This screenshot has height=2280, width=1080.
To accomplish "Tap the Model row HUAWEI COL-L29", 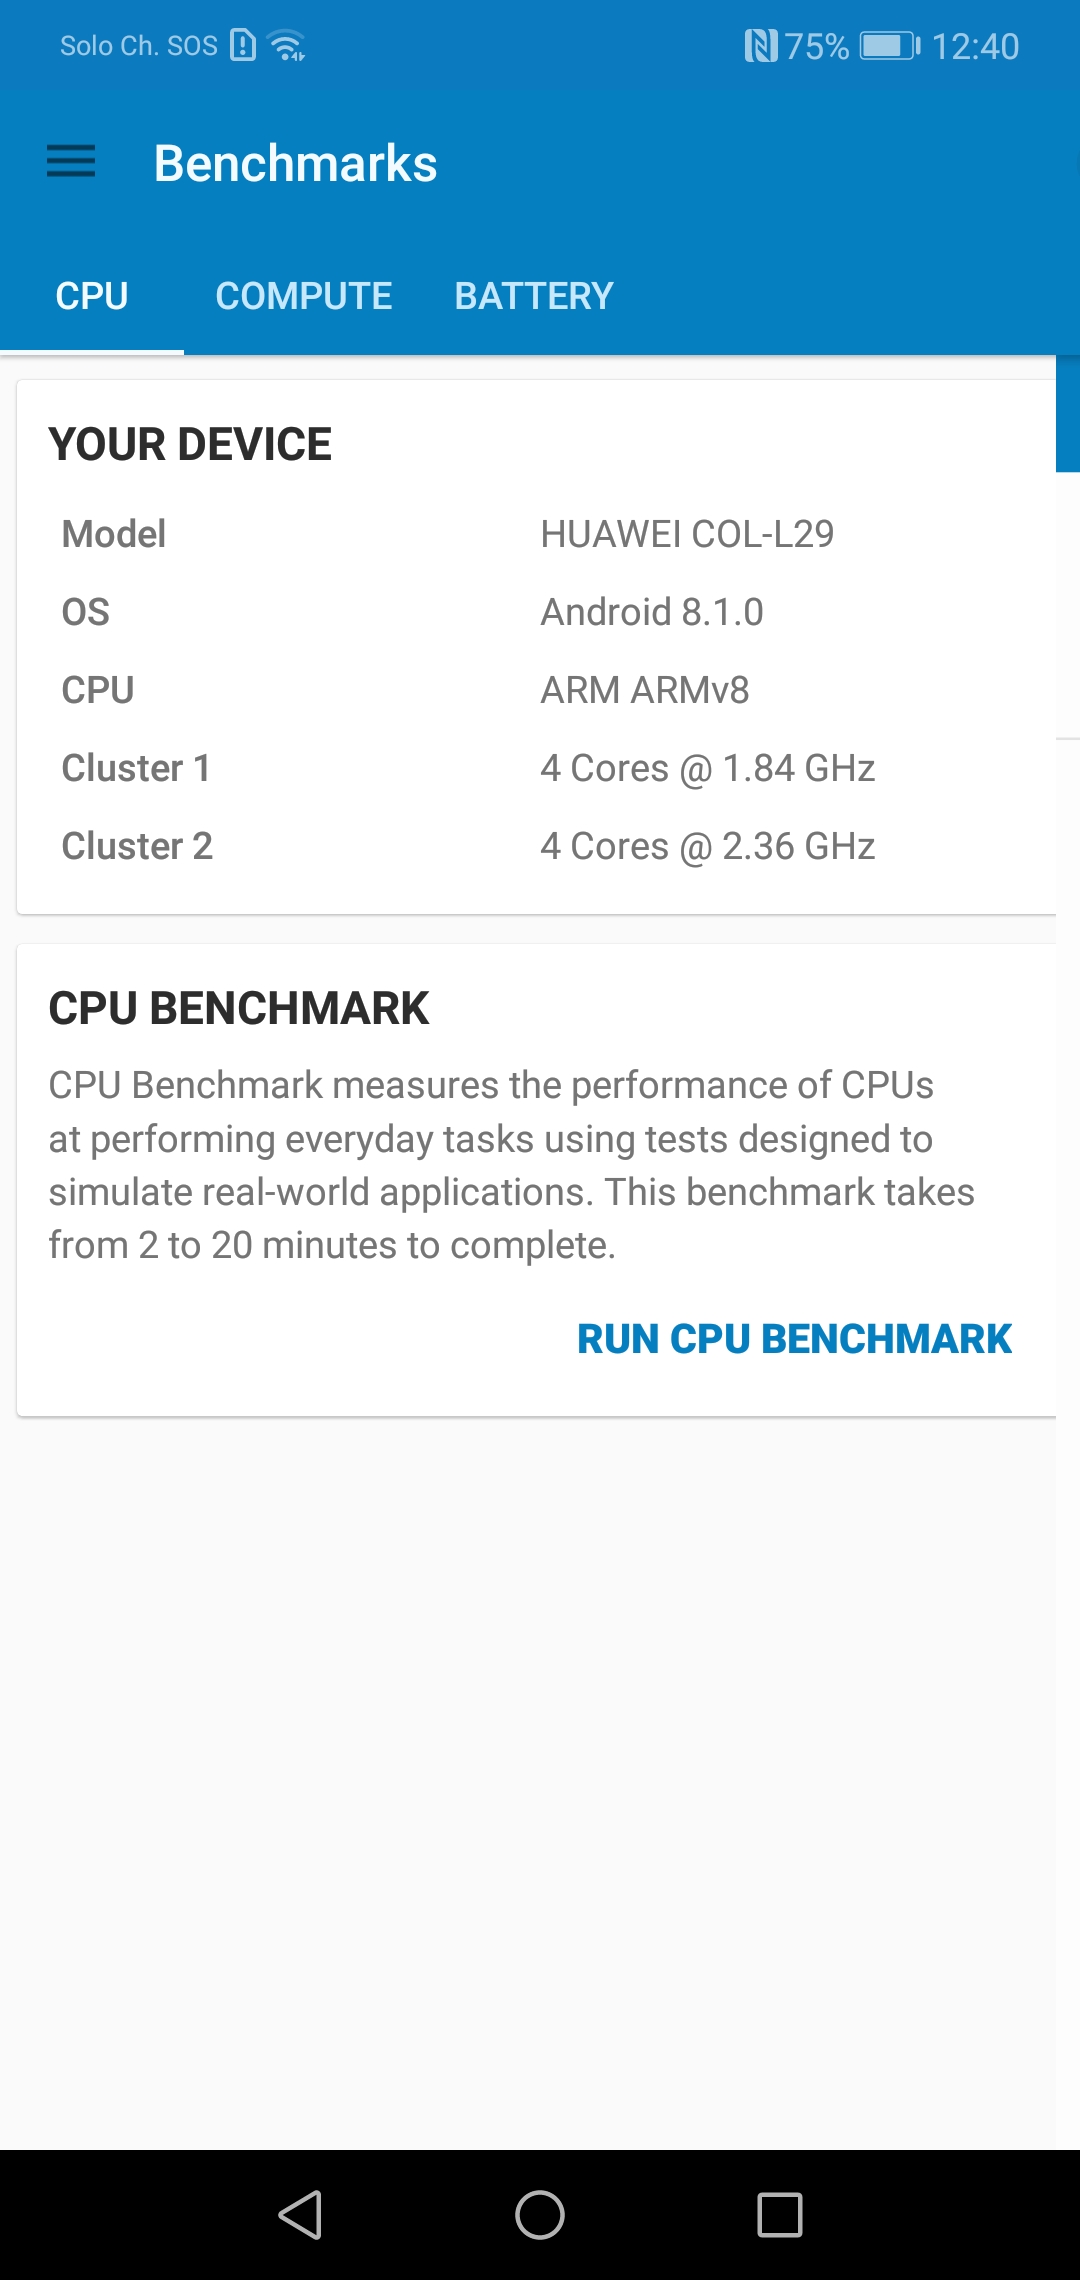I will [538, 534].
